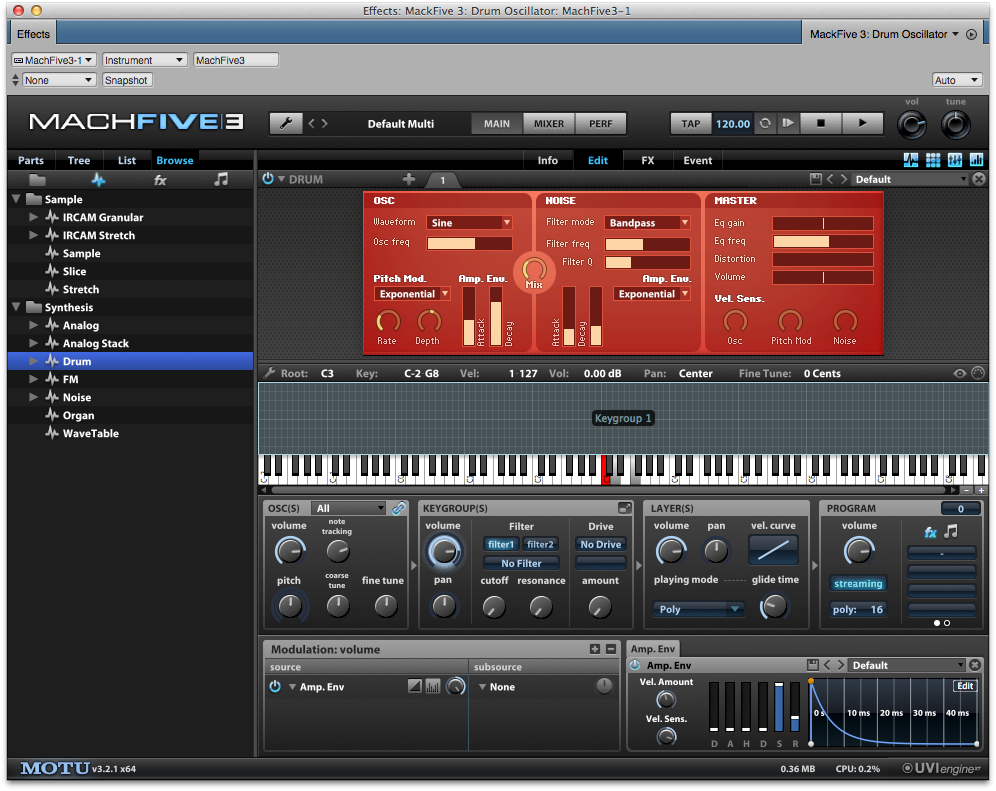Open the Noise Filter mode Bandpass dropdown

click(648, 223)
